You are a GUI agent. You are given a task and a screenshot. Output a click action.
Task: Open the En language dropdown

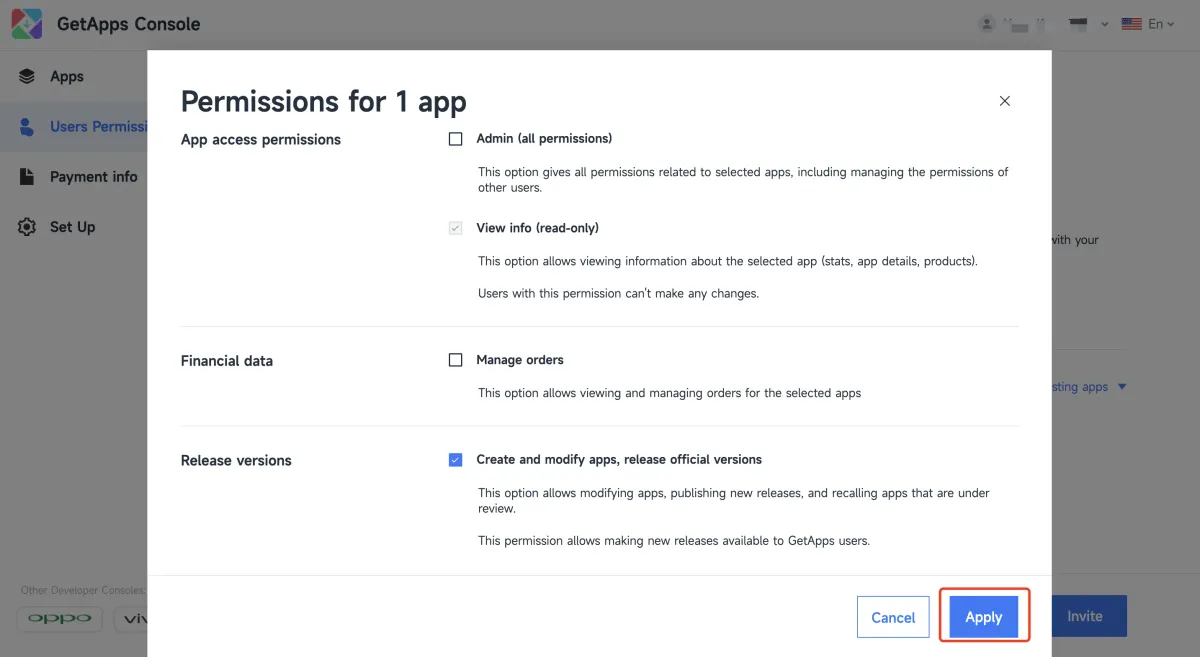[1161, 24]
